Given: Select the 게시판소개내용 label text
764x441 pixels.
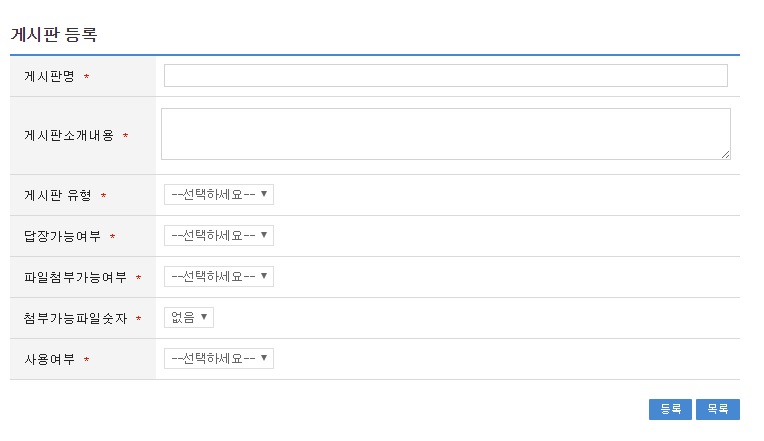Looking at the screenshot, I should (x=69, y=135).
